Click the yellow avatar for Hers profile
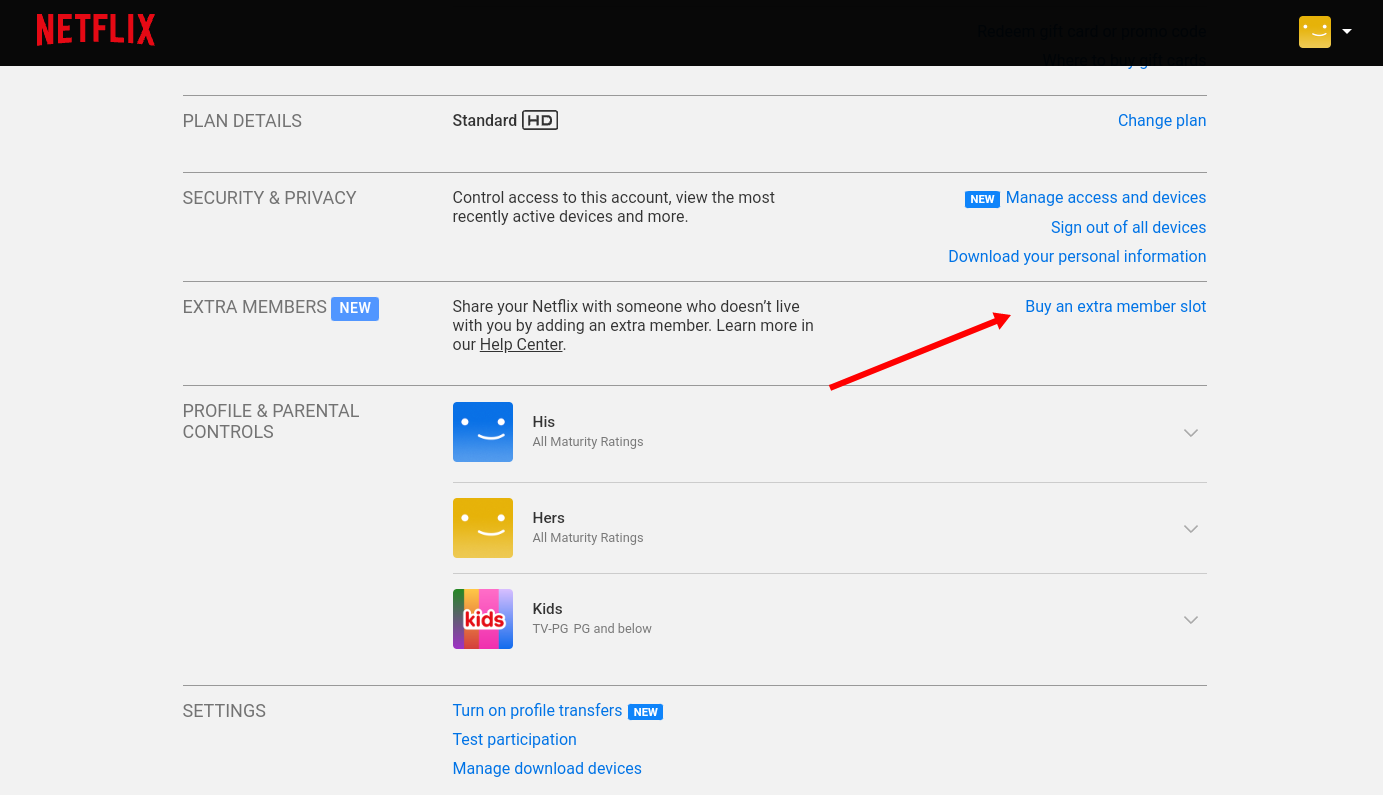The height and width of the screenshot is (795, 1383). pyautogui.click(x=482, y=527)
